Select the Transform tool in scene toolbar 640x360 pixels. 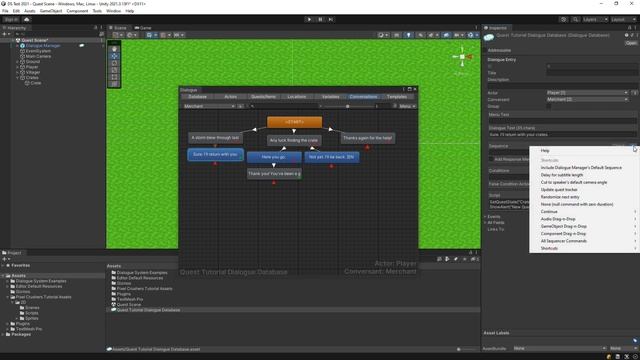click(114, 84)
